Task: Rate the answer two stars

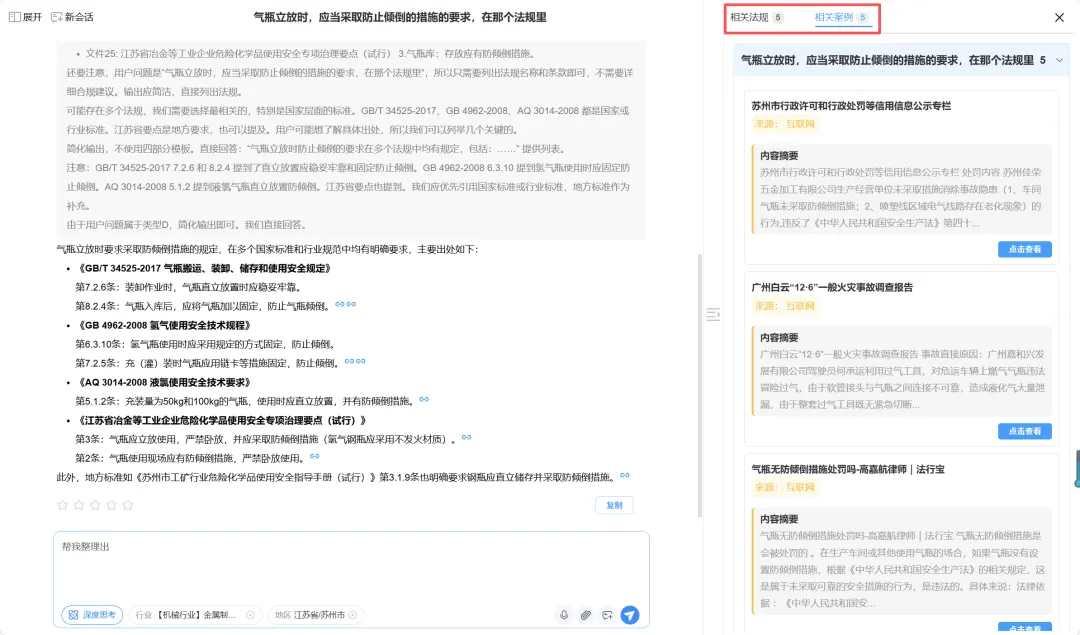Action: tap(79, 506)
